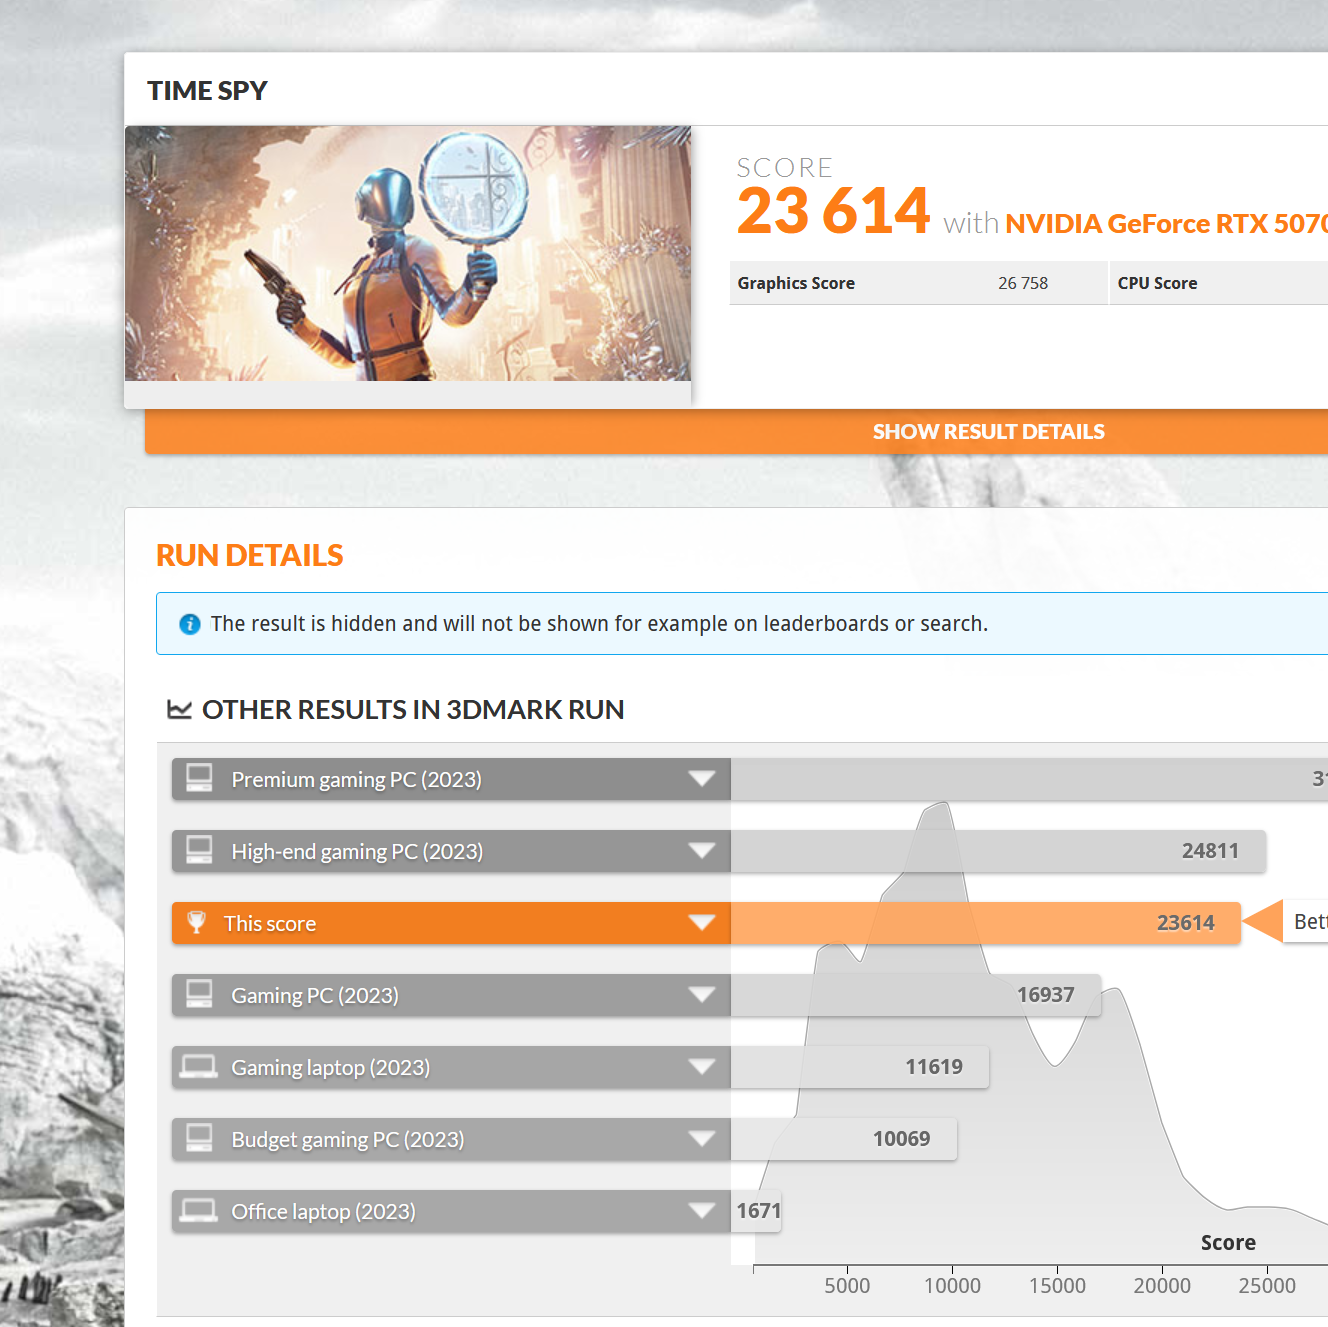
Task: Click the Budget gaming PC desktop icon
Action: 199,1138
